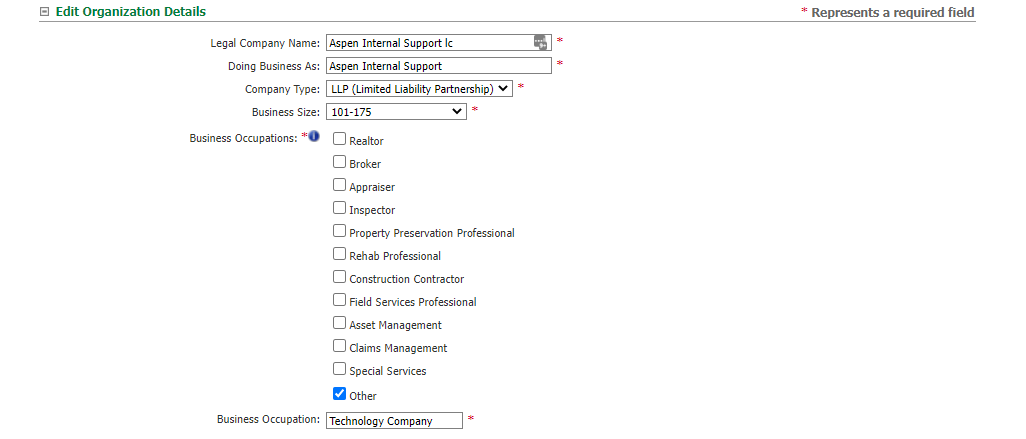Tick the Special Services checkbox
Screen dimensions: 1026x439
(339, 369)
